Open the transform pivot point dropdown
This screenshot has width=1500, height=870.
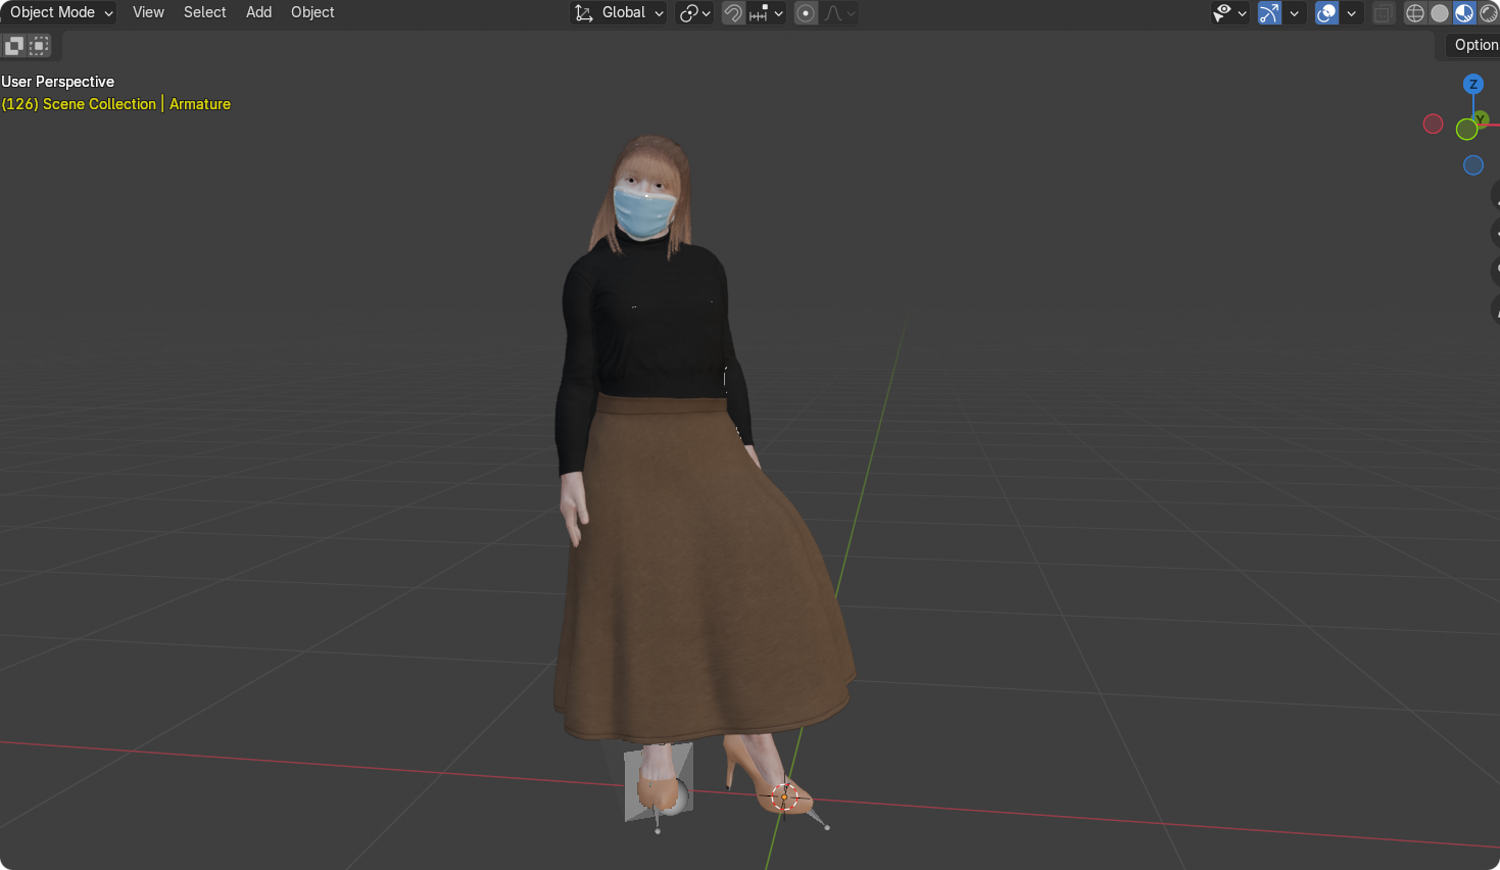694,13
